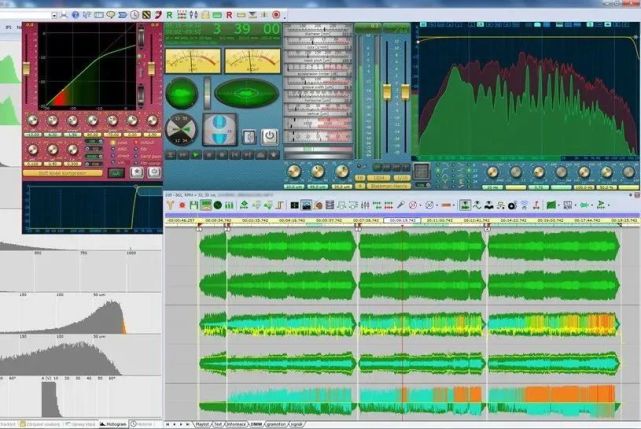Toggle the speaker button beside power button
Screen dimensions: 641x429
click(248, 136)
